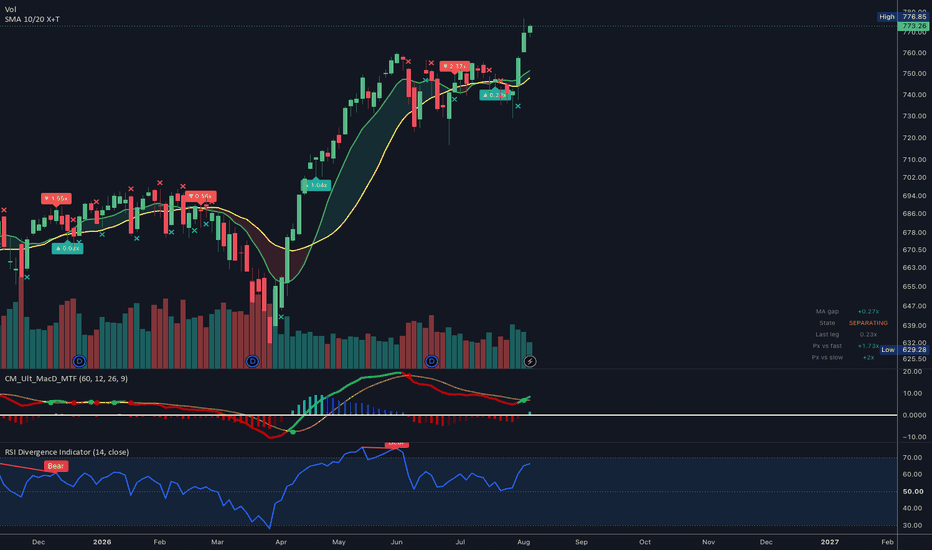Click the Aug label on time axis
This screenshot has height=550, width=932.
(524, 542)
